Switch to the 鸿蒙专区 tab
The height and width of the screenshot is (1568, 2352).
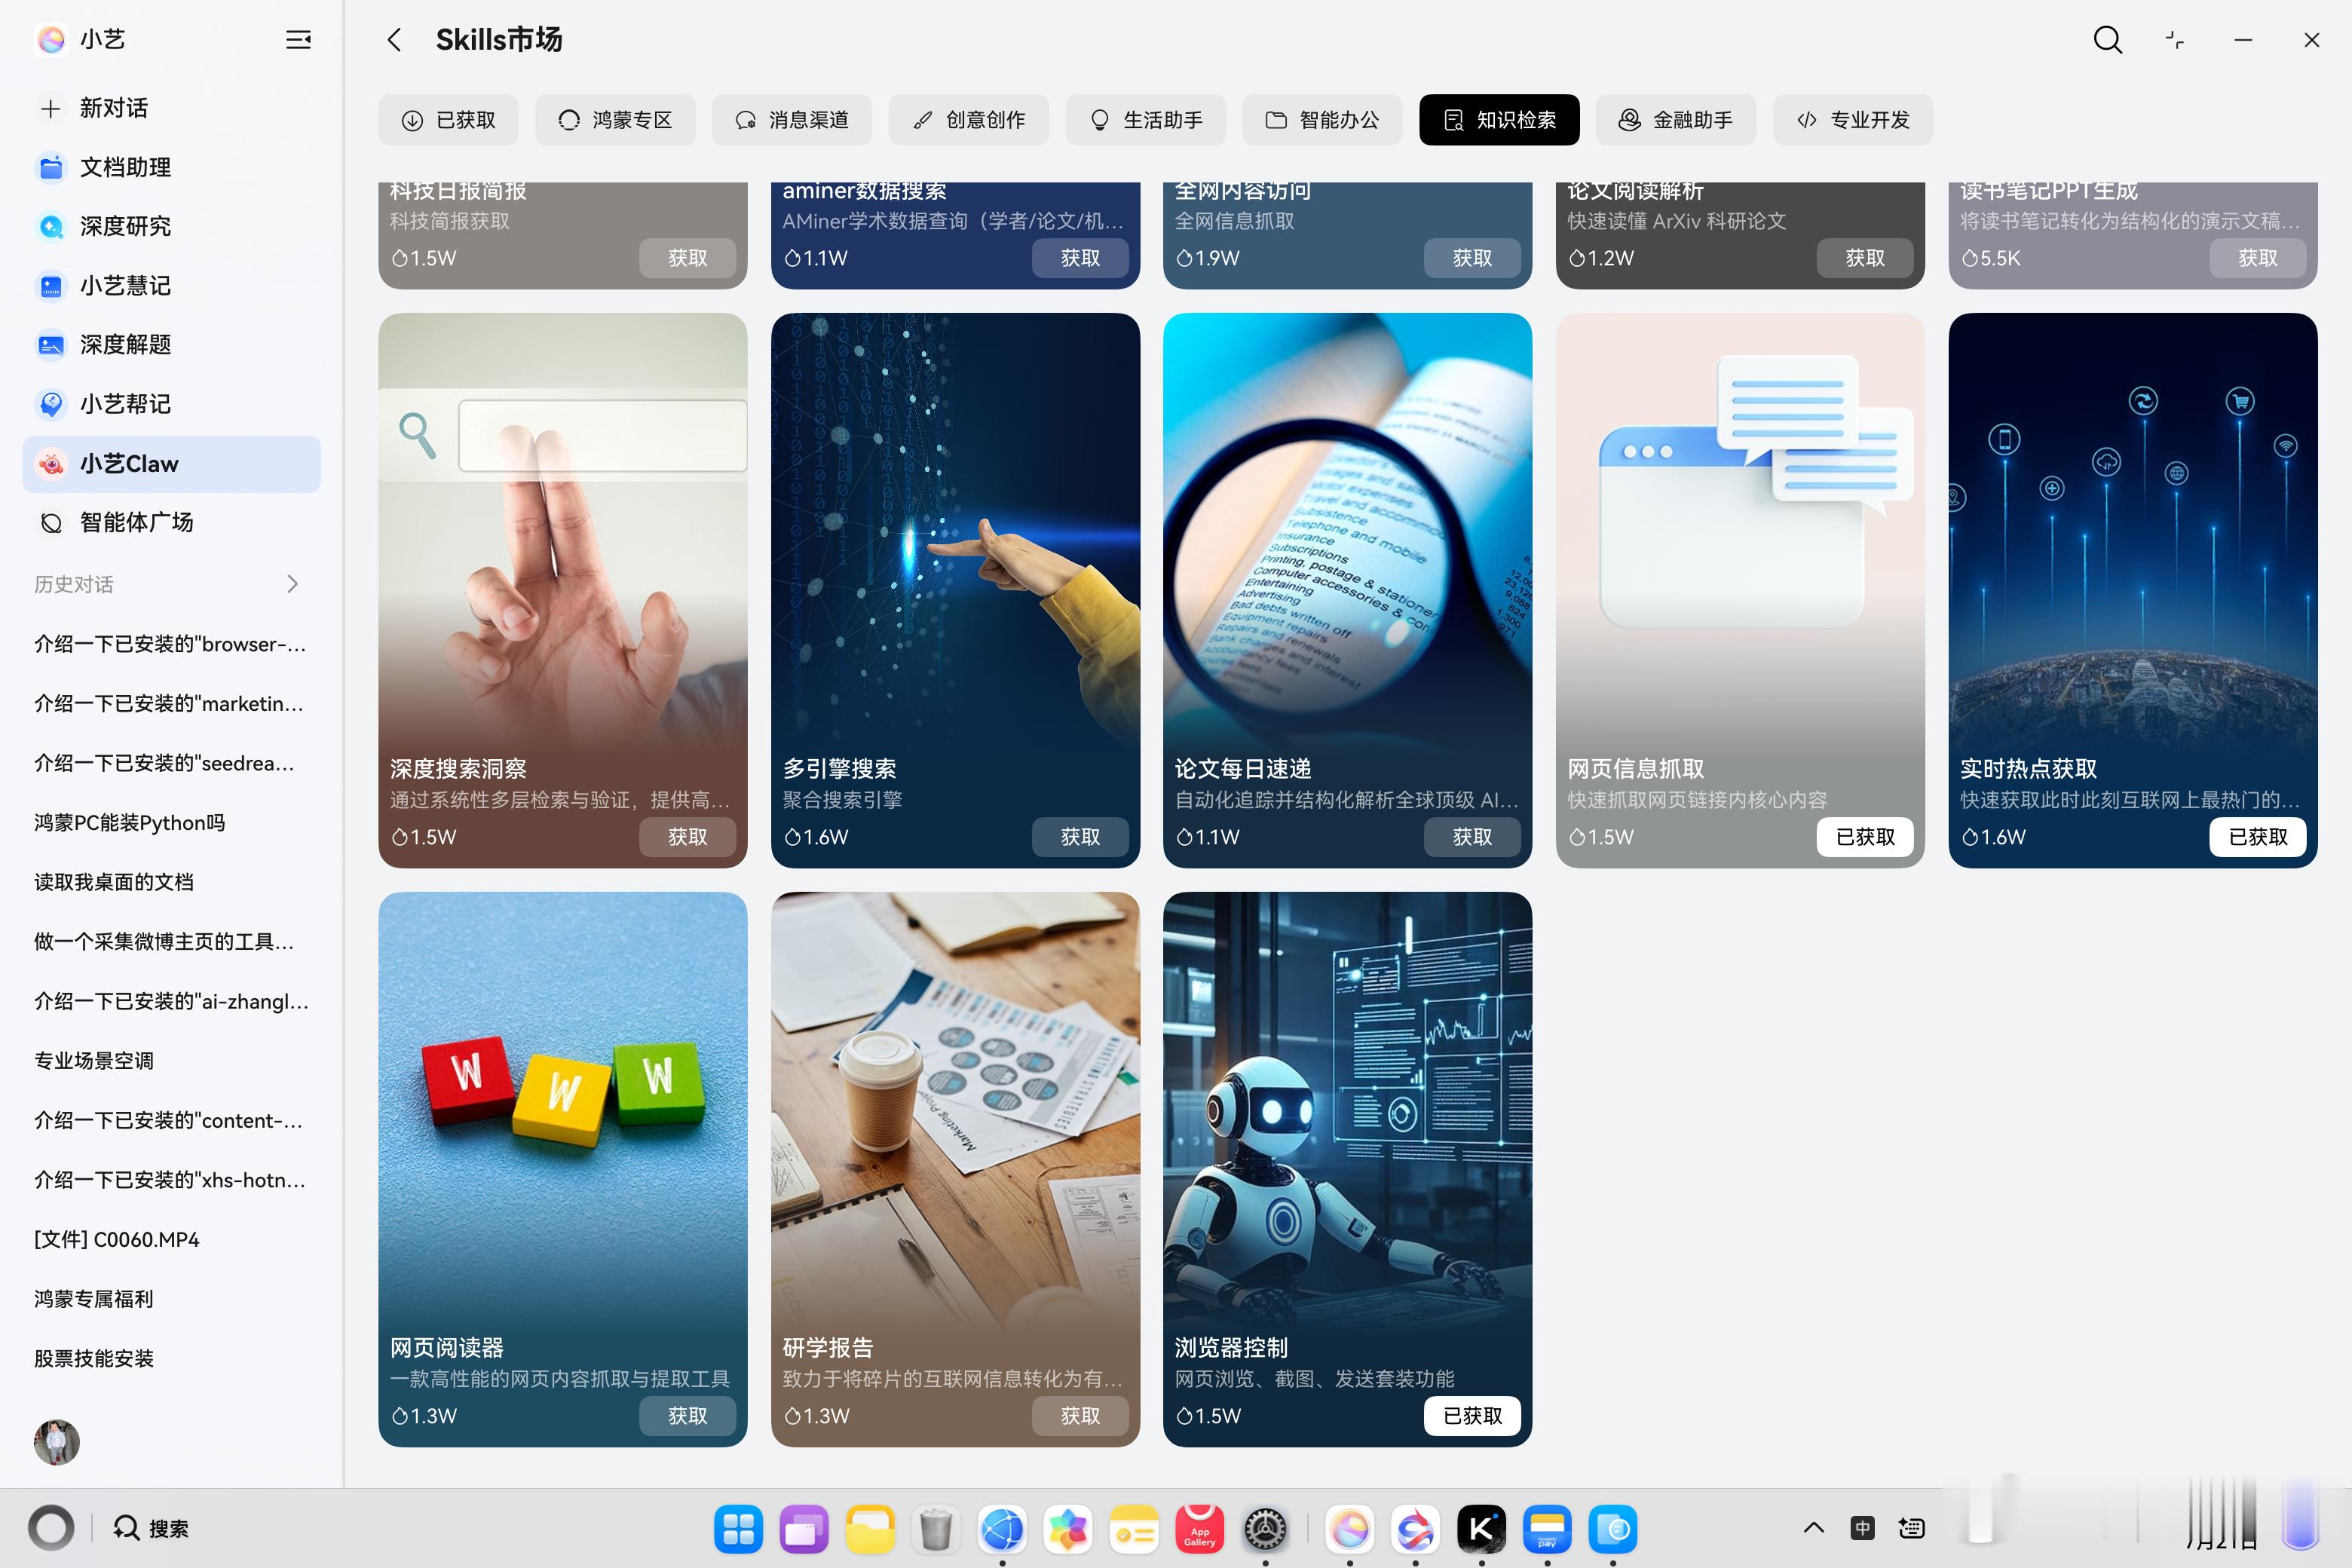tap(615, 120)
